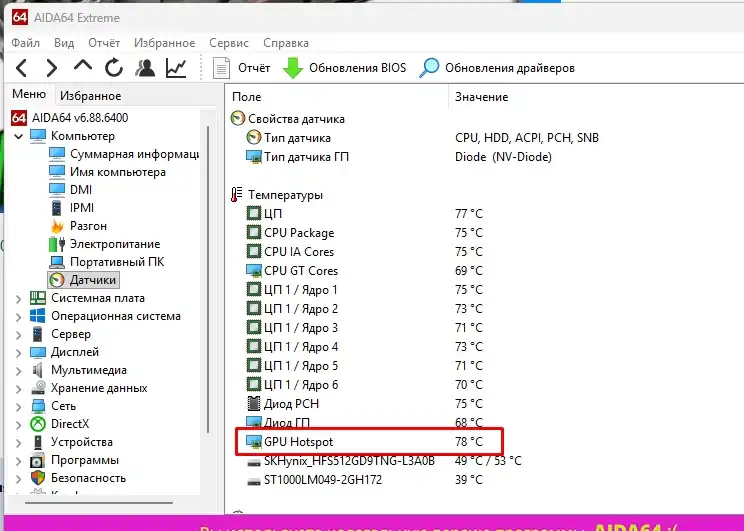
Task: Expand the Устройства node
Action: tap(19, 443)
